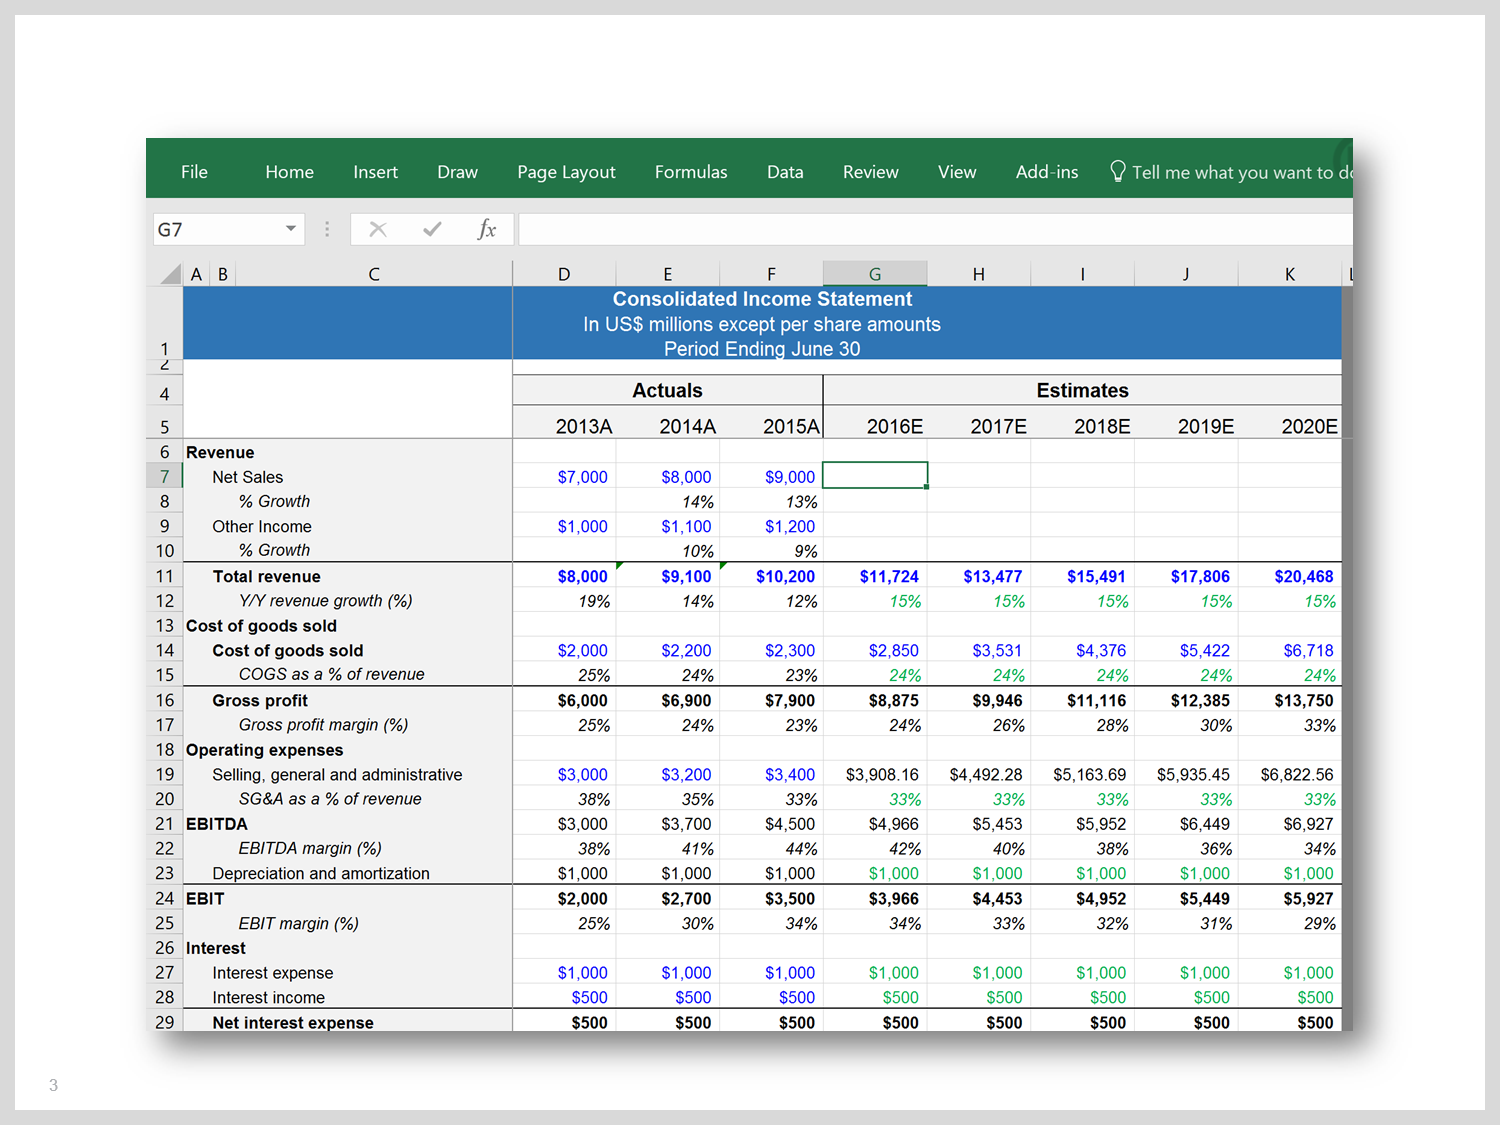Click the $7,000 Net Sales cell
This screenshot has height=1125, width=1500.
click(564, 477)
